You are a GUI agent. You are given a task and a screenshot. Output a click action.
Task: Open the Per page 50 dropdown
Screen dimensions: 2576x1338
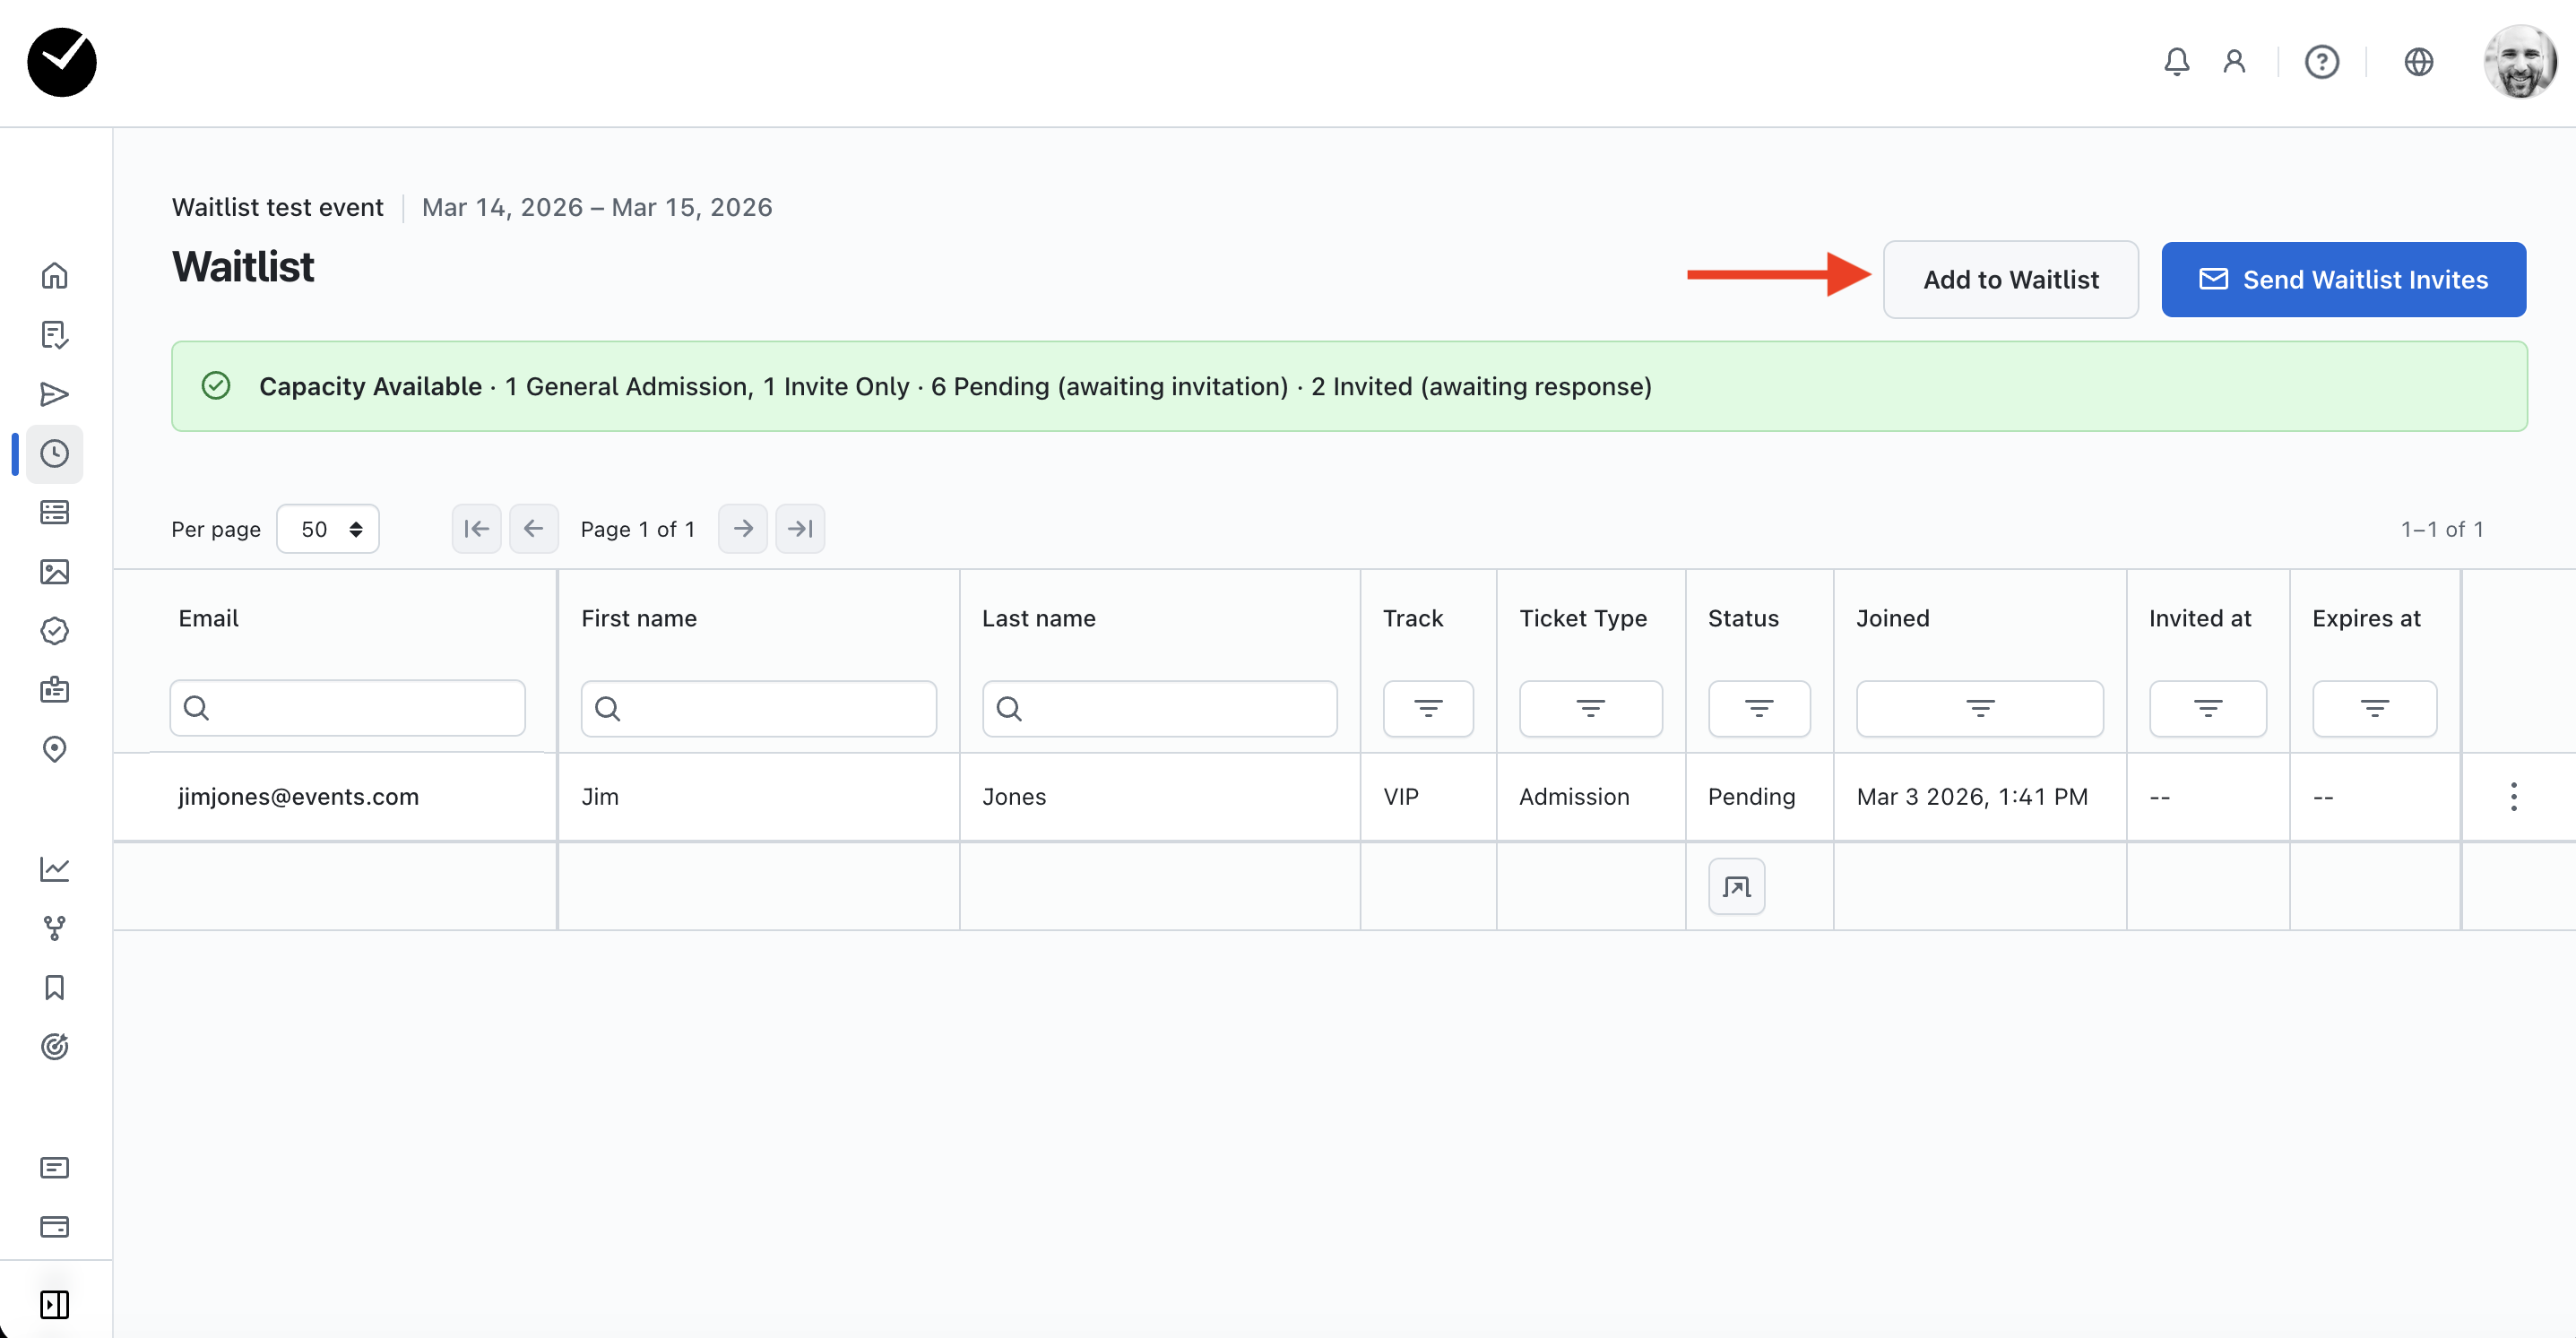328,529
